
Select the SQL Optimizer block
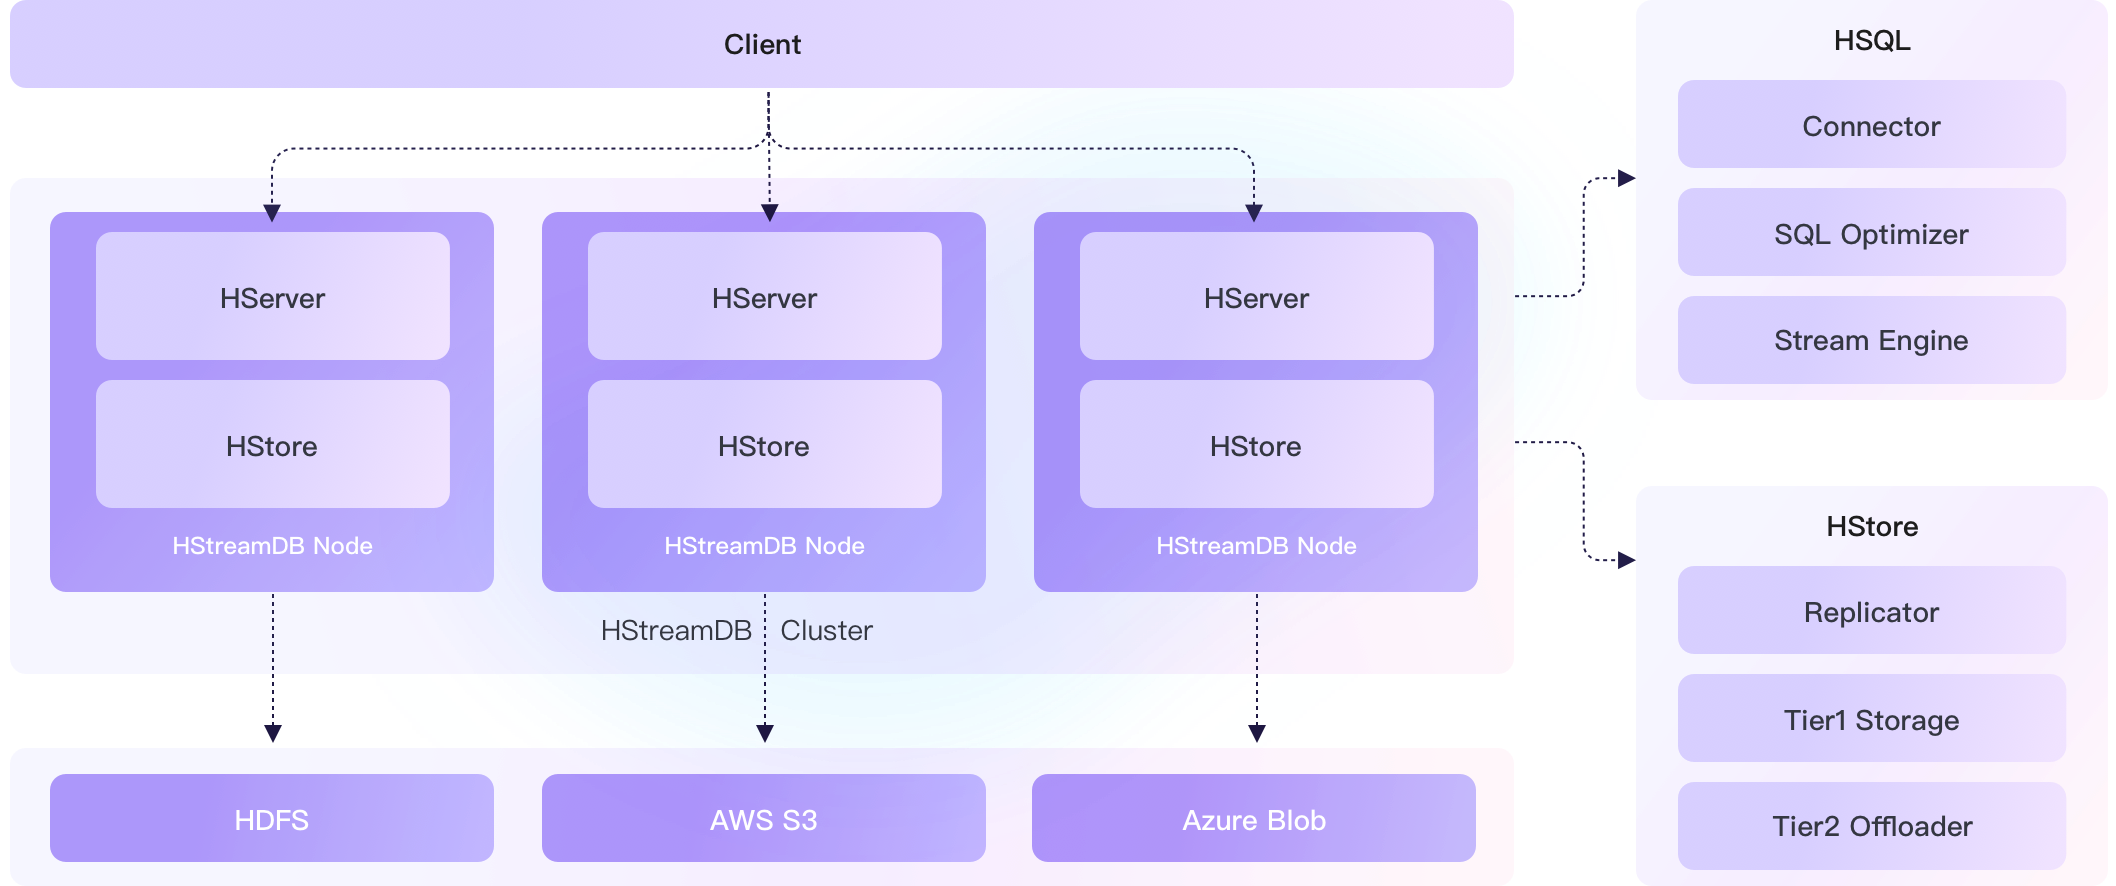[x=1871, y=233]
